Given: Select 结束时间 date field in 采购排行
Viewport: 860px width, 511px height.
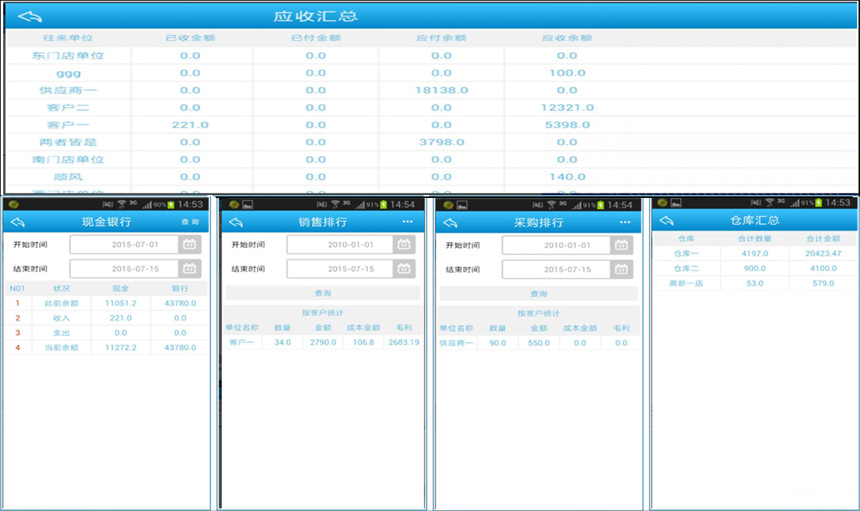Looking at the screenshot, I should (556, 269).
